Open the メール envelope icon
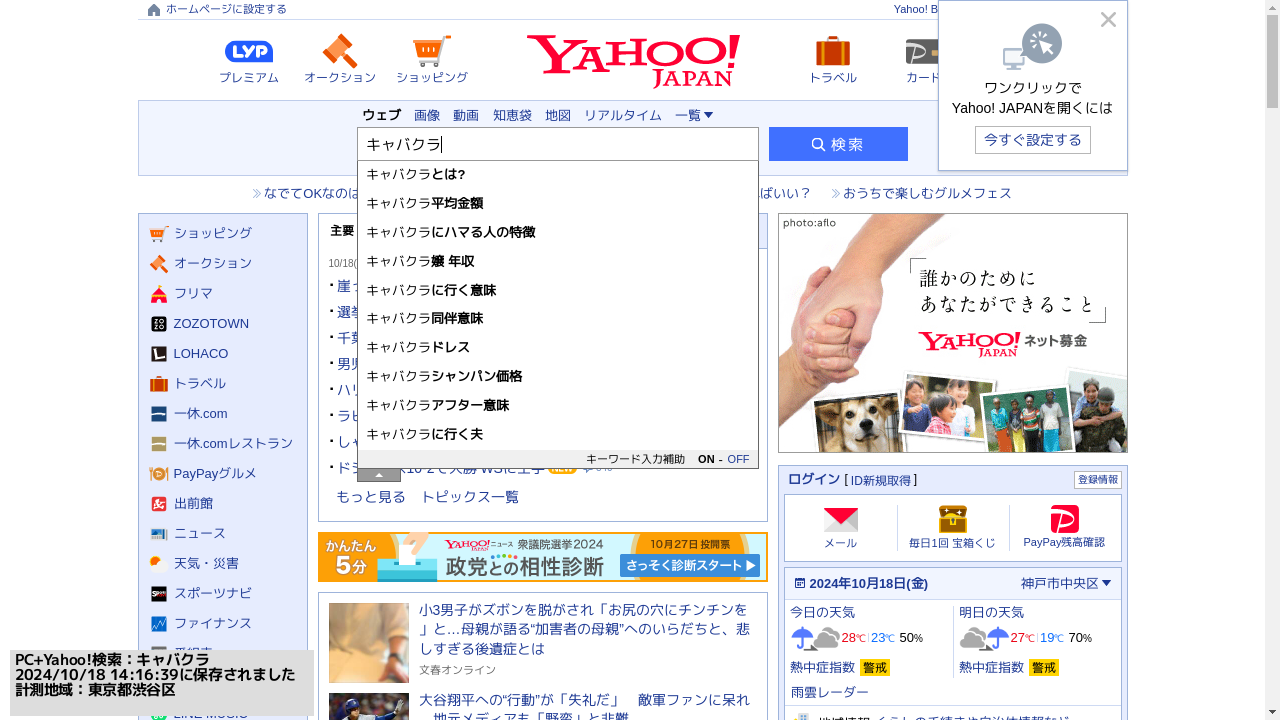 coord(840,520)
